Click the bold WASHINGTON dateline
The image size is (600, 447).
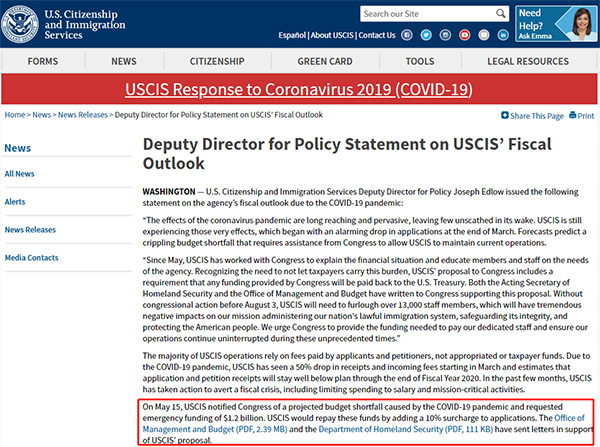pyautogui.click(x=169, y=192)
